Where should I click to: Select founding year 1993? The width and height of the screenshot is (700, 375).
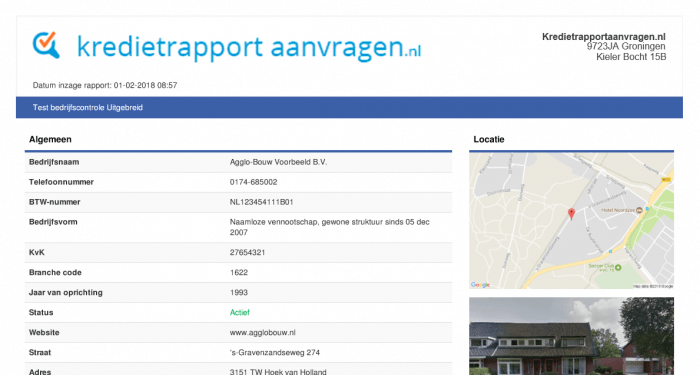239,292
